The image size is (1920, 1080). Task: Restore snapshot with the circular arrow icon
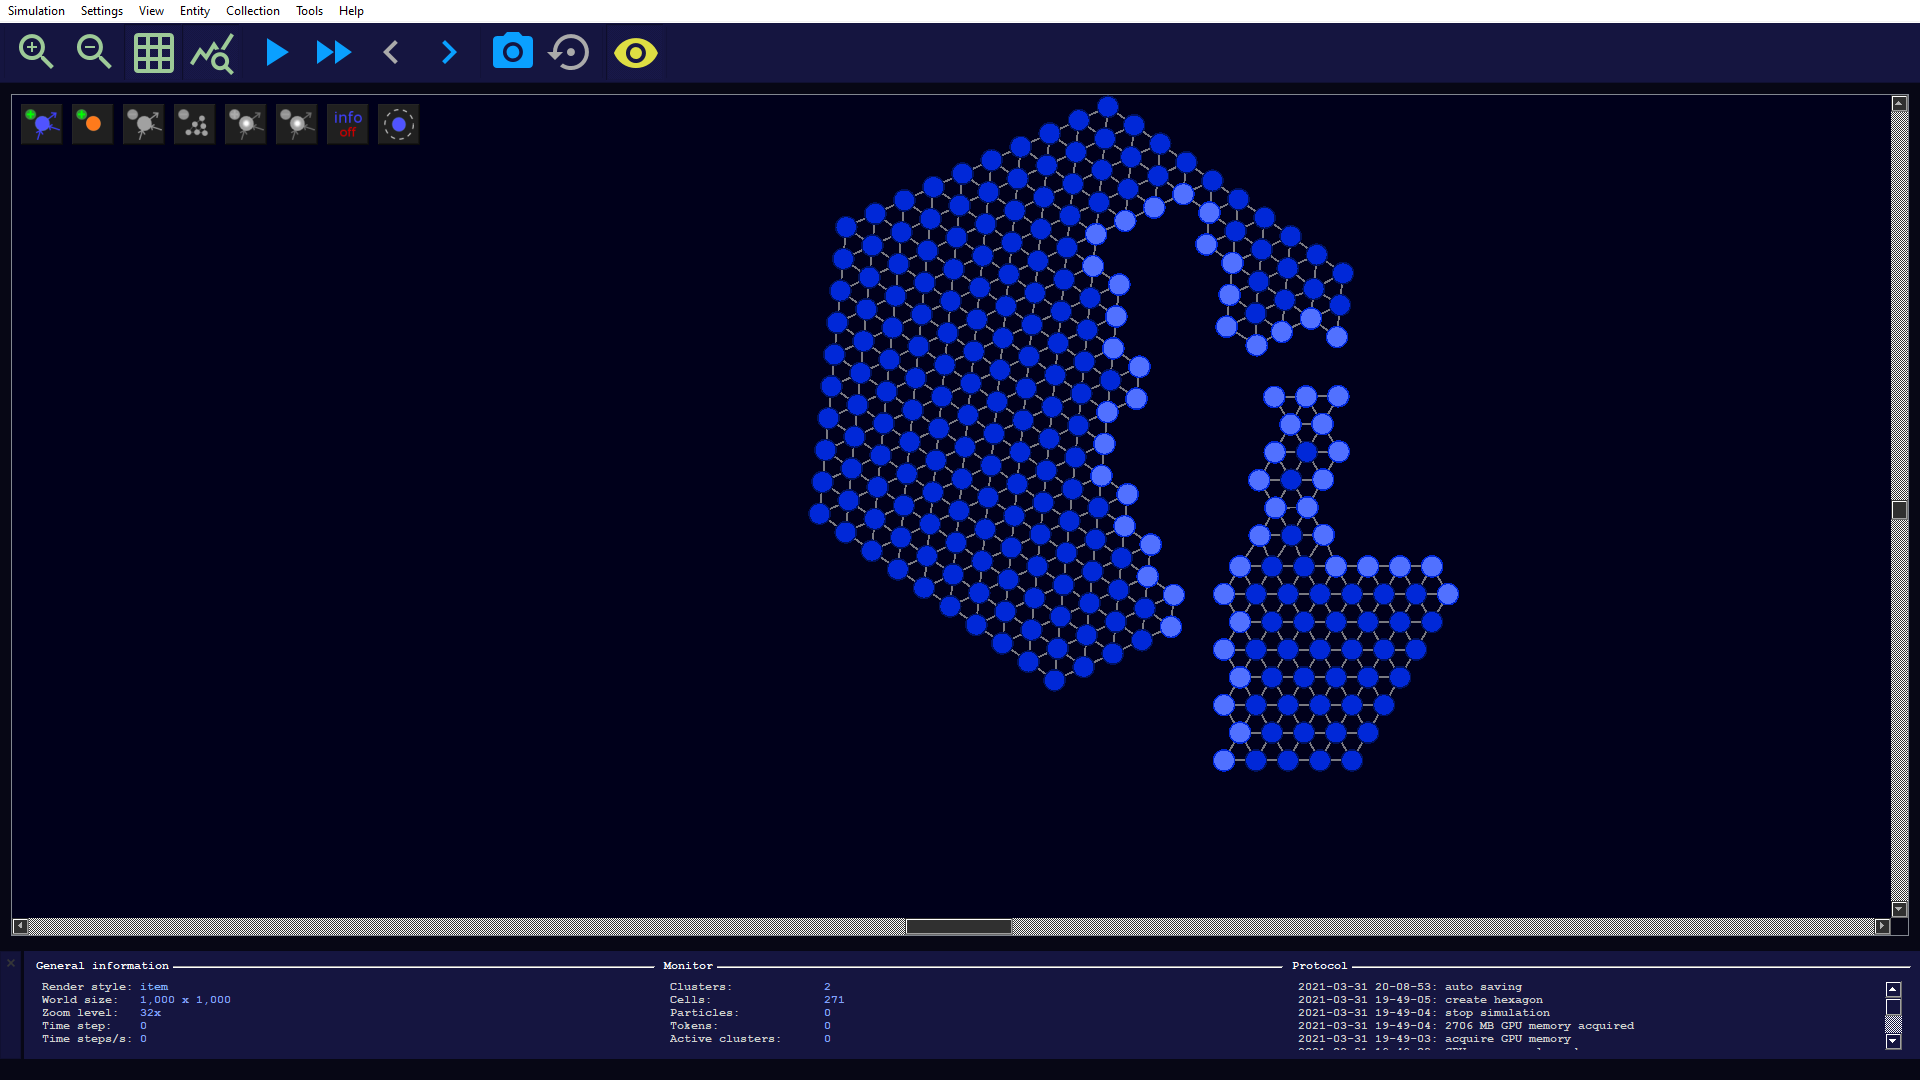570,52
